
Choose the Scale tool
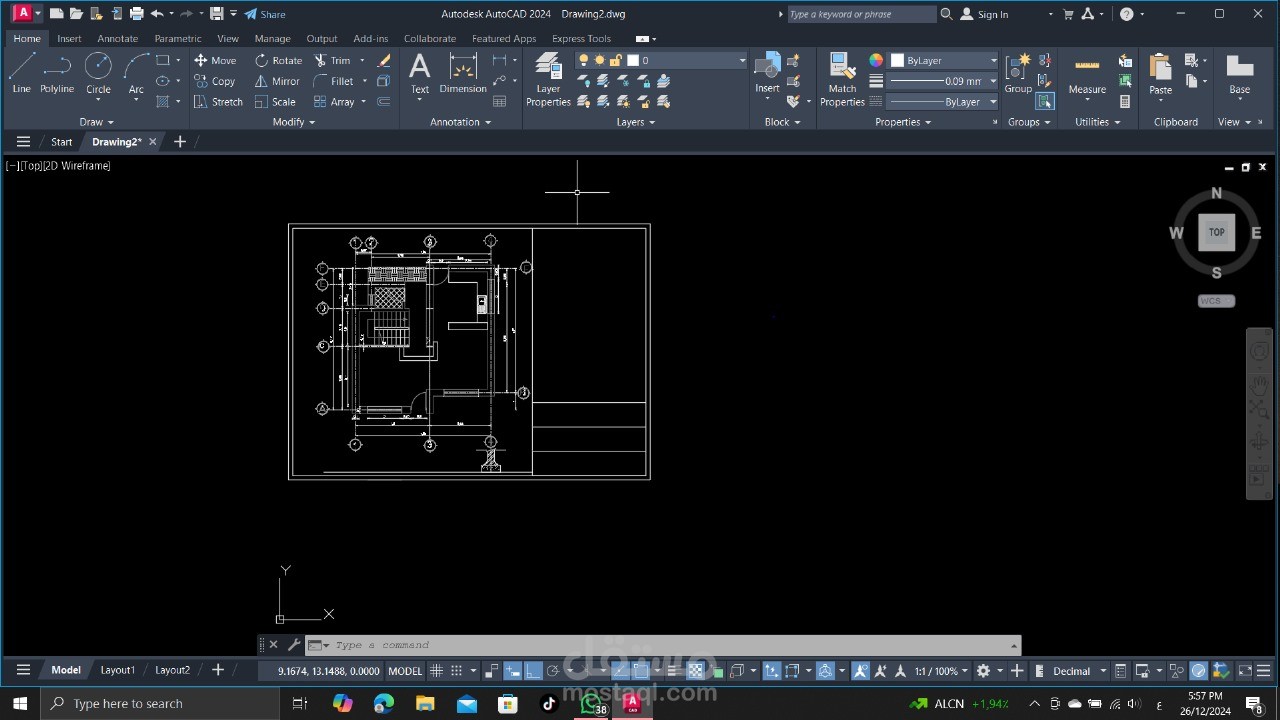[275, 102]
